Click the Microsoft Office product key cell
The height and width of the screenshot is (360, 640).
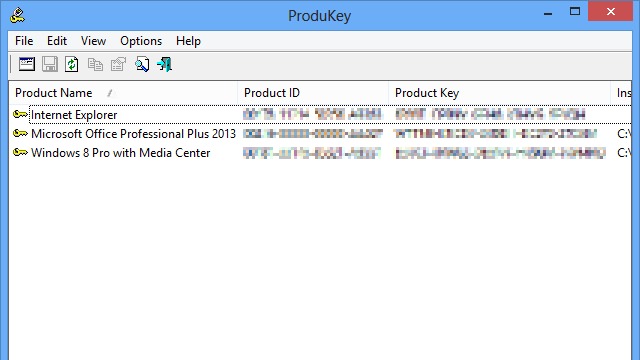pyautogui.click(x=496, y=133)
